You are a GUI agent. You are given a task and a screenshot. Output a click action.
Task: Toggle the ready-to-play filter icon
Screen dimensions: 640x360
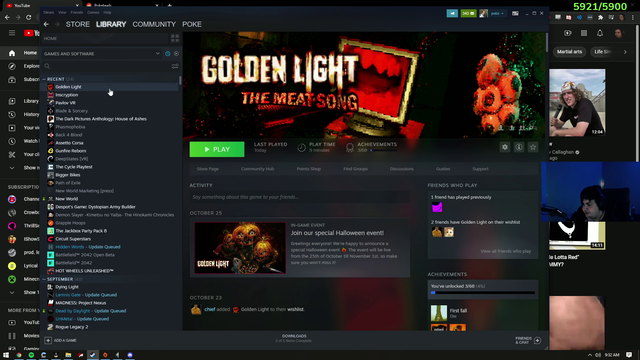click(x=176, y=53)
